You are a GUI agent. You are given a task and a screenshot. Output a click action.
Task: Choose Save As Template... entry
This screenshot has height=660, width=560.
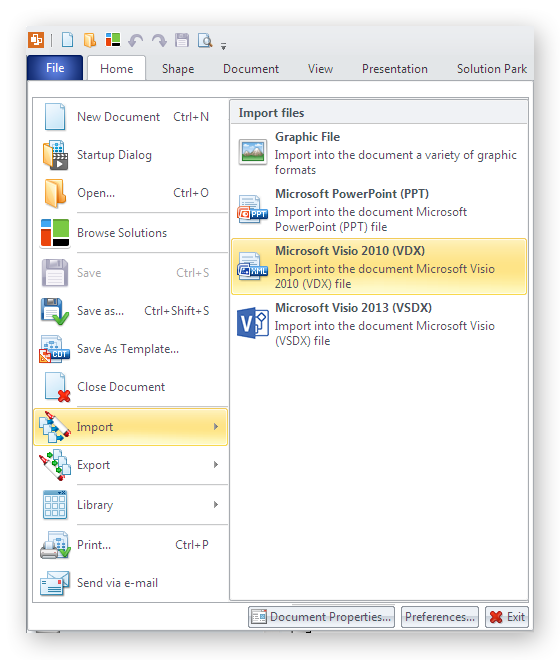[x=131, y=349]
